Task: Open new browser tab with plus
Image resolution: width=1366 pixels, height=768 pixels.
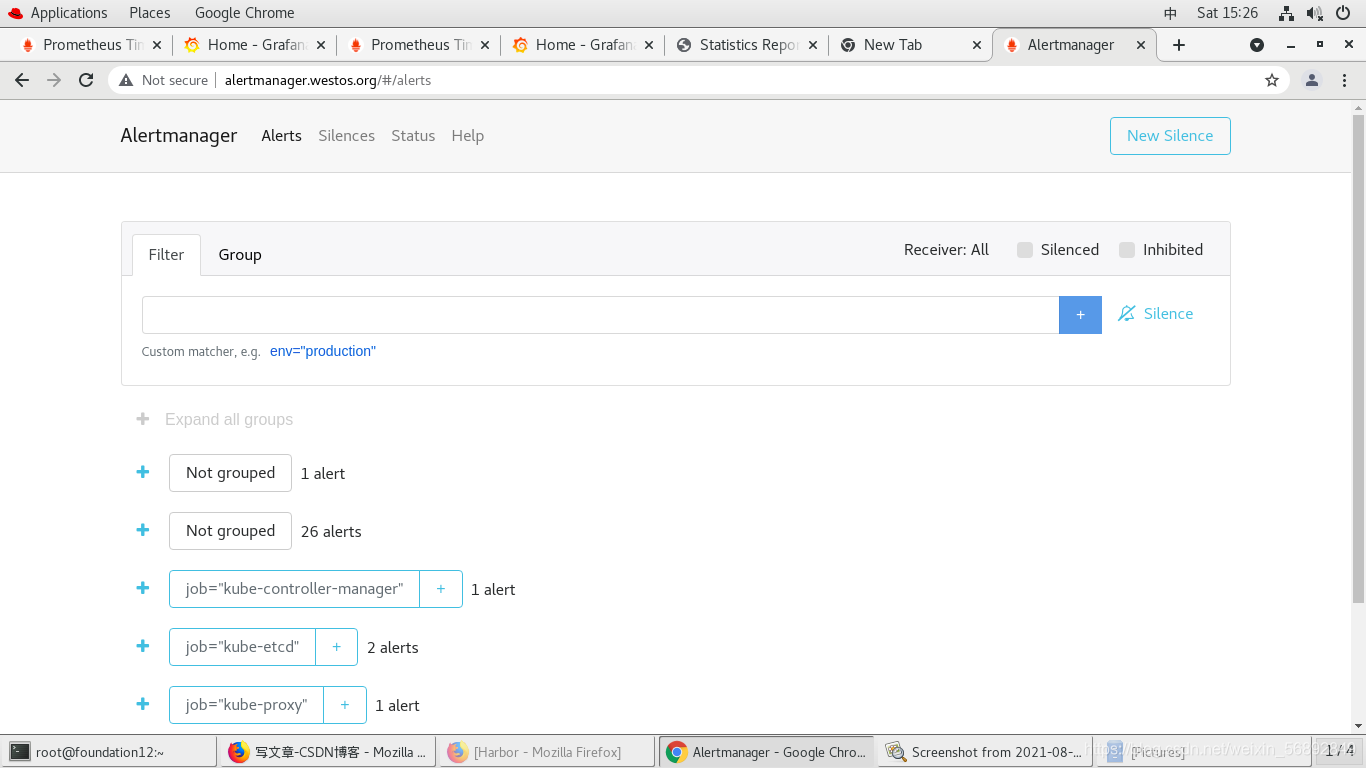Action: (1179, 45)
